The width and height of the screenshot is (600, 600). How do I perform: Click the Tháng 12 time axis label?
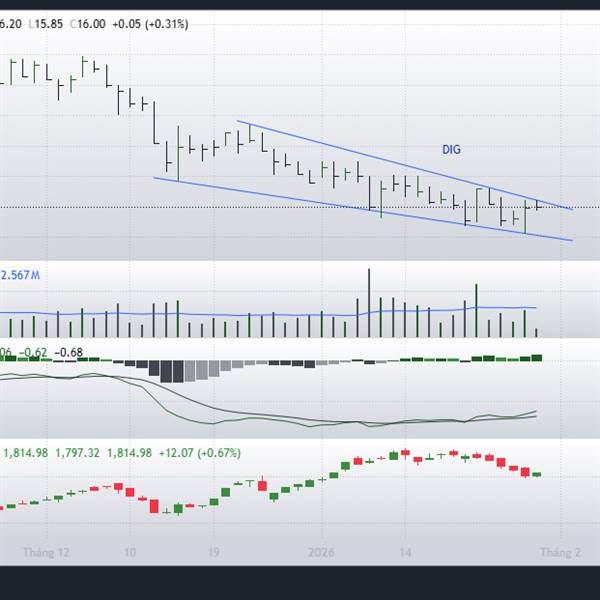coord(46,552)
